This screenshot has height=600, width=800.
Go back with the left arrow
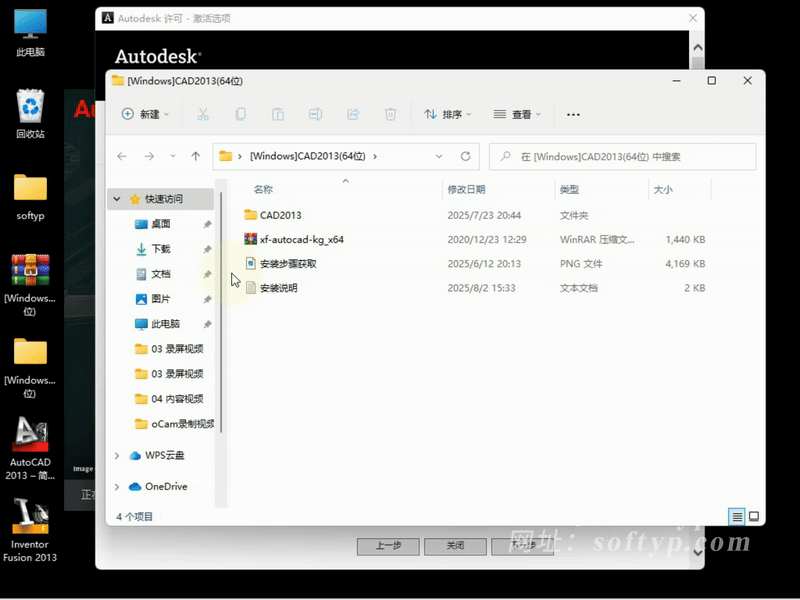[122, 156]
